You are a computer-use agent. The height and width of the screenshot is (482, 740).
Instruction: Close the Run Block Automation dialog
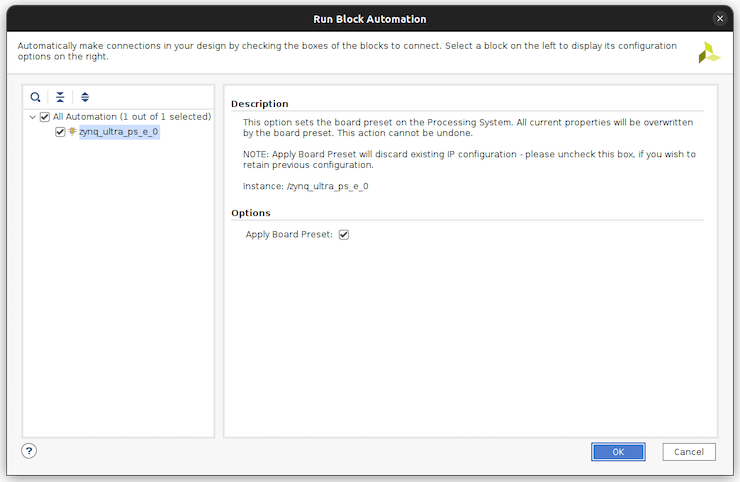[720, 19]
